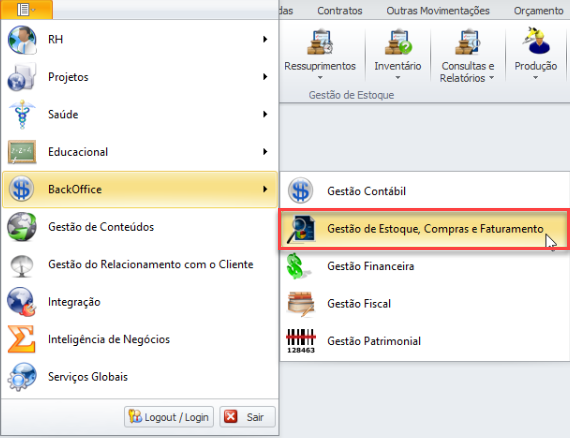
Task: Click the Educacional label
Action: (78, 152)
